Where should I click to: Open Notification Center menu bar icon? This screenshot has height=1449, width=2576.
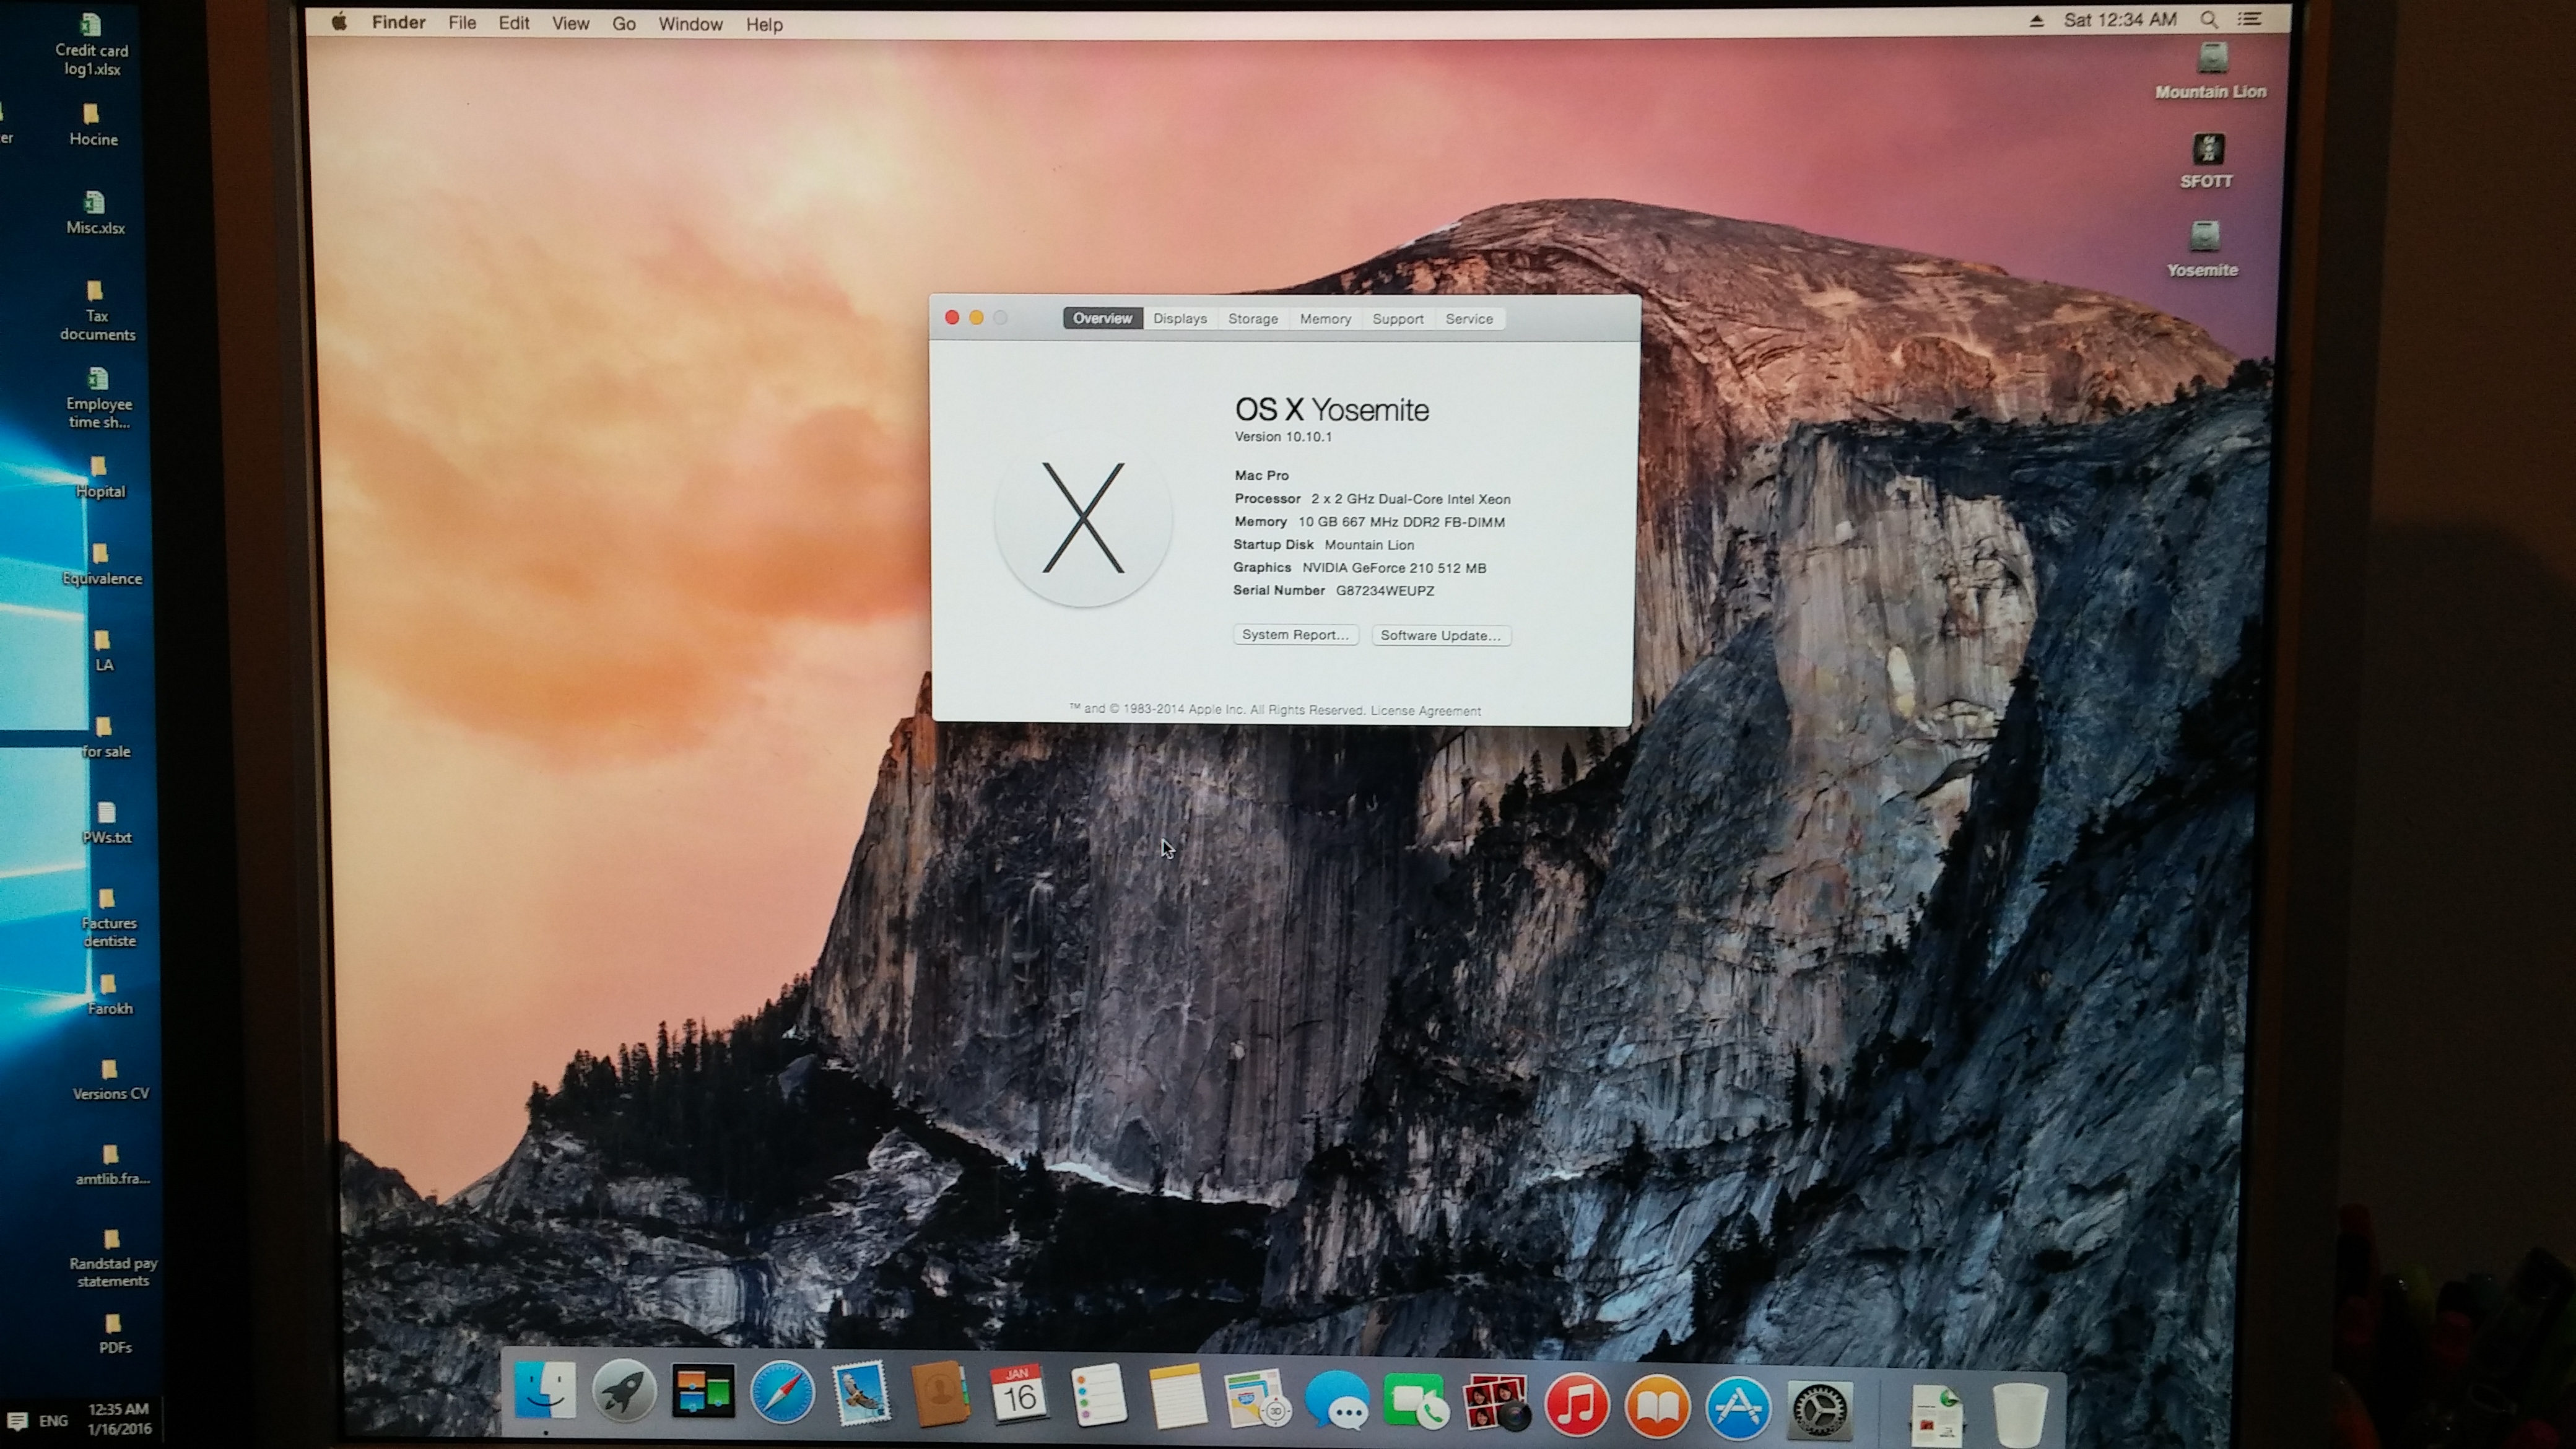click(x=2250, y=19)
